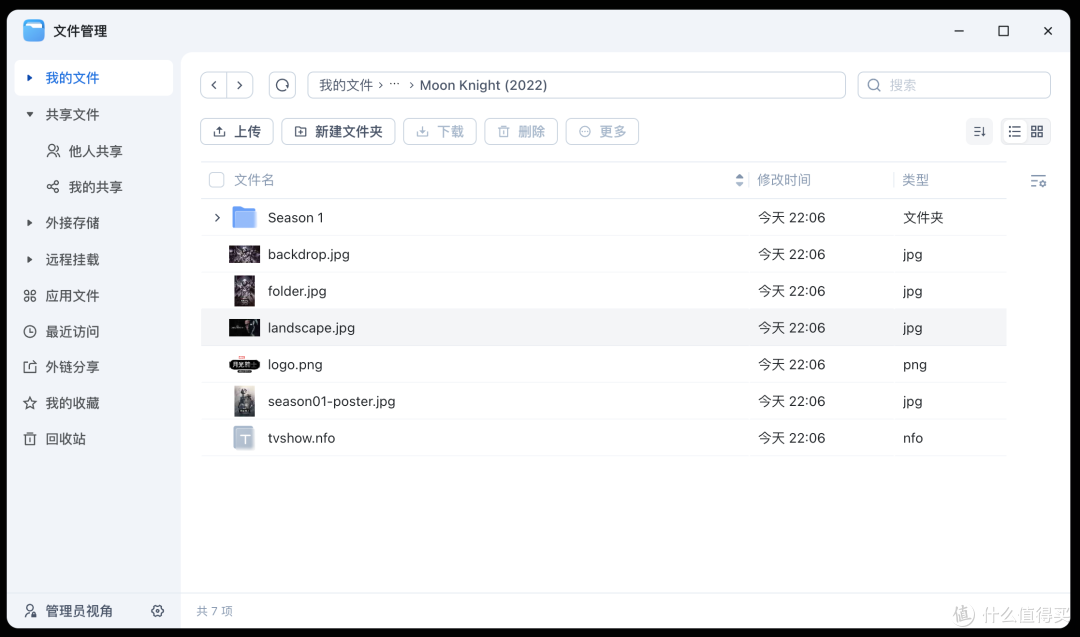Select the backdrop.jpg file name
This screenshot has height=637, width=1080.
click(x=309, y=254)
